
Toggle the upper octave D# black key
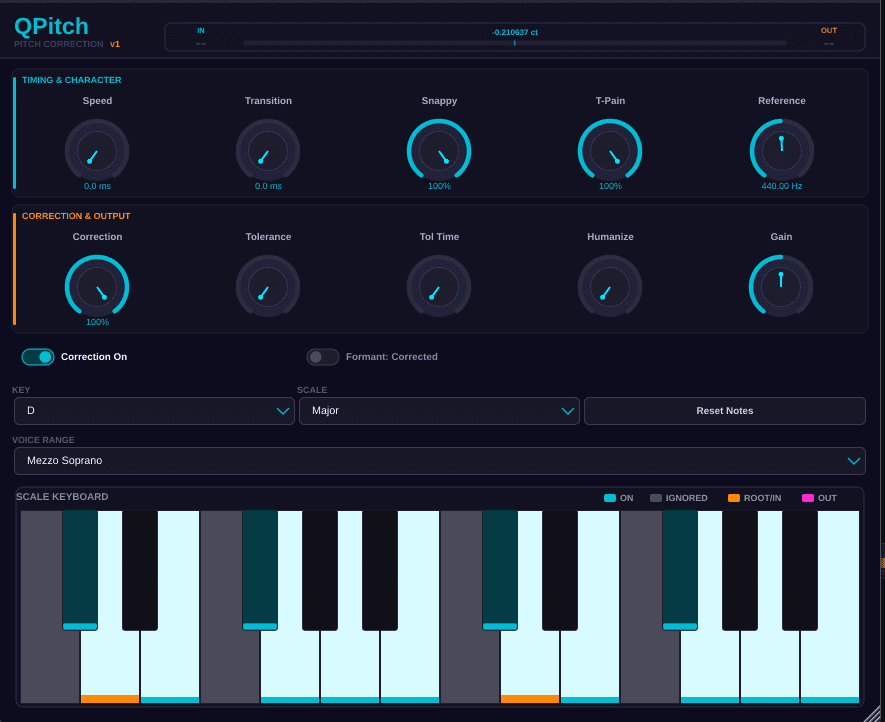pyautogui.click(x=560, y=570)
